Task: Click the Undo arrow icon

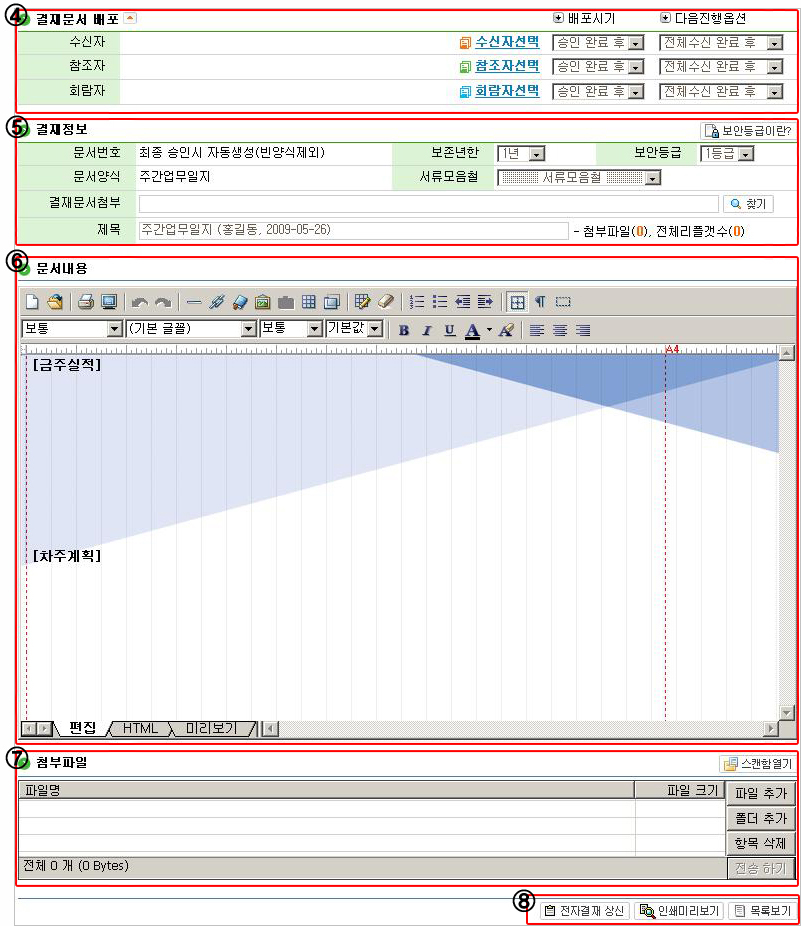Action: point(140,301)
